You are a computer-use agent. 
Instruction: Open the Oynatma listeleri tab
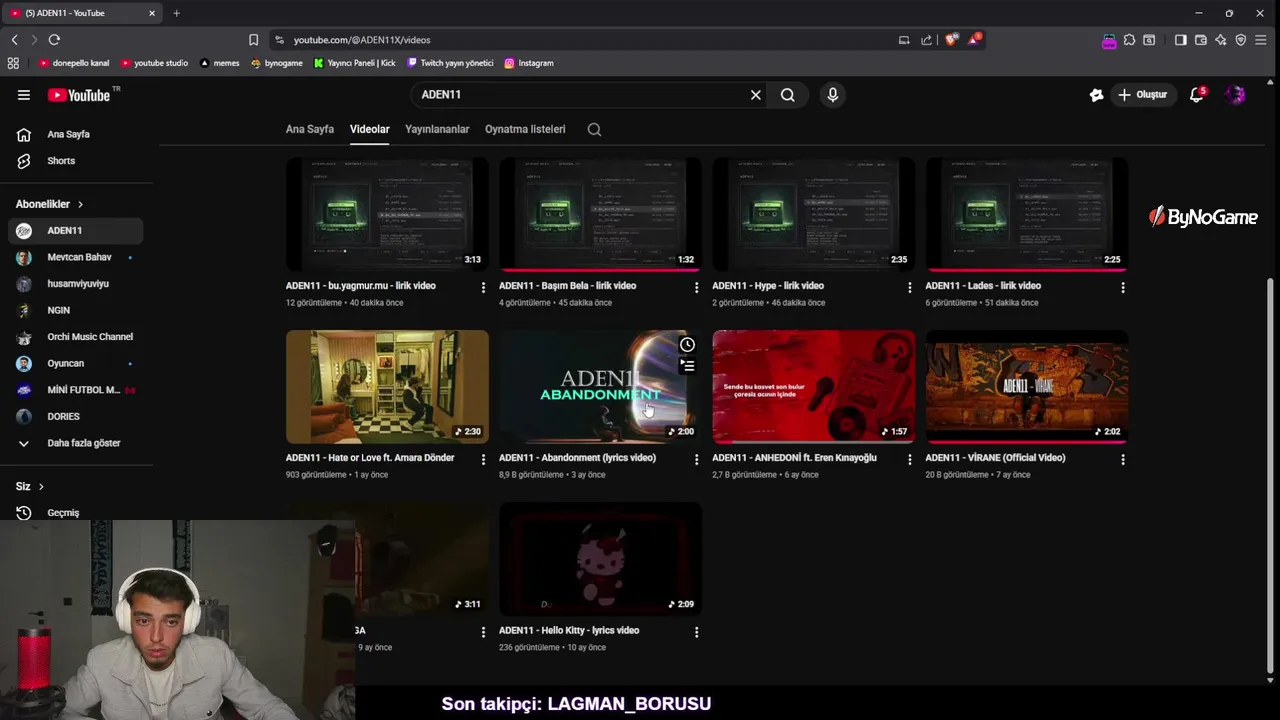(x=525, y=129)
